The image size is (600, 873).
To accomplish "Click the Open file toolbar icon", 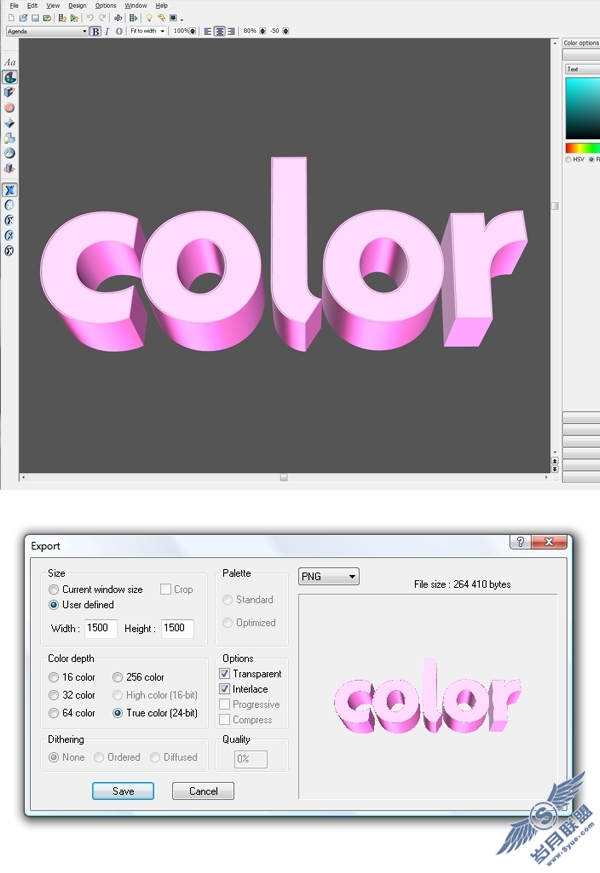I will click(x=23, y=18).
